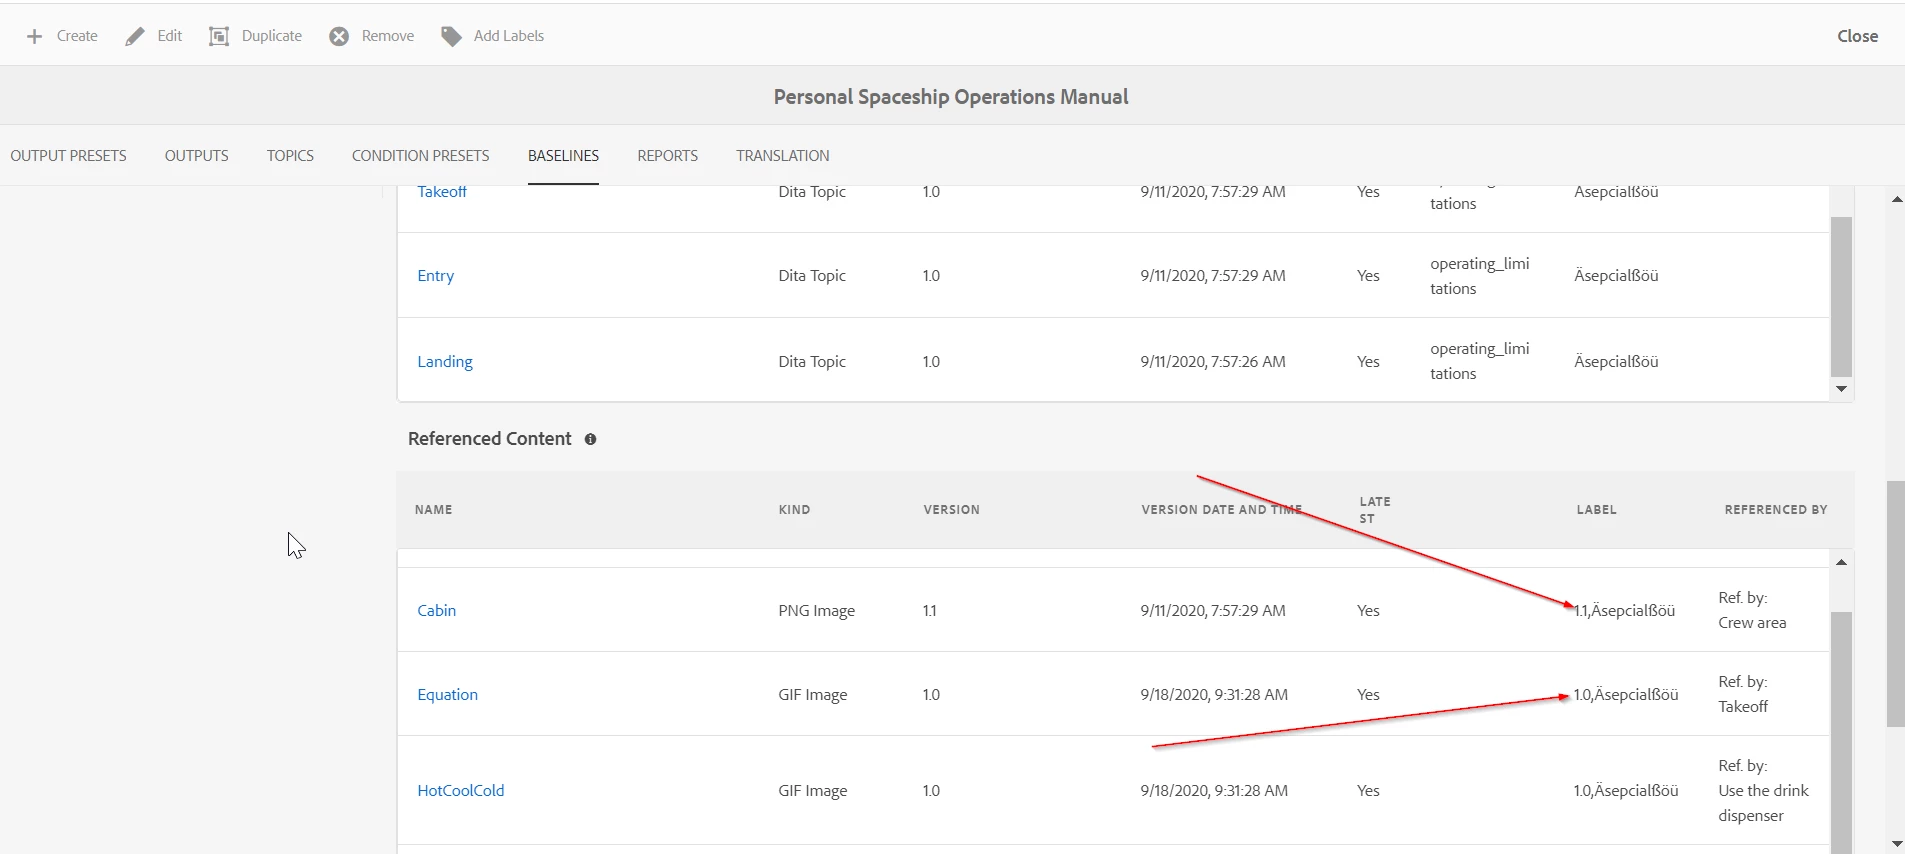Click the LABEL column header
1905x854 pixels.
[x=1596, y=510]
